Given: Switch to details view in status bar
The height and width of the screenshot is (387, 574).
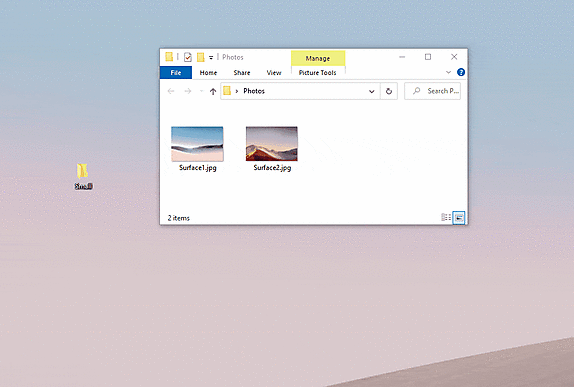Looking at the screenshot, I should click(x=446, y=217).
